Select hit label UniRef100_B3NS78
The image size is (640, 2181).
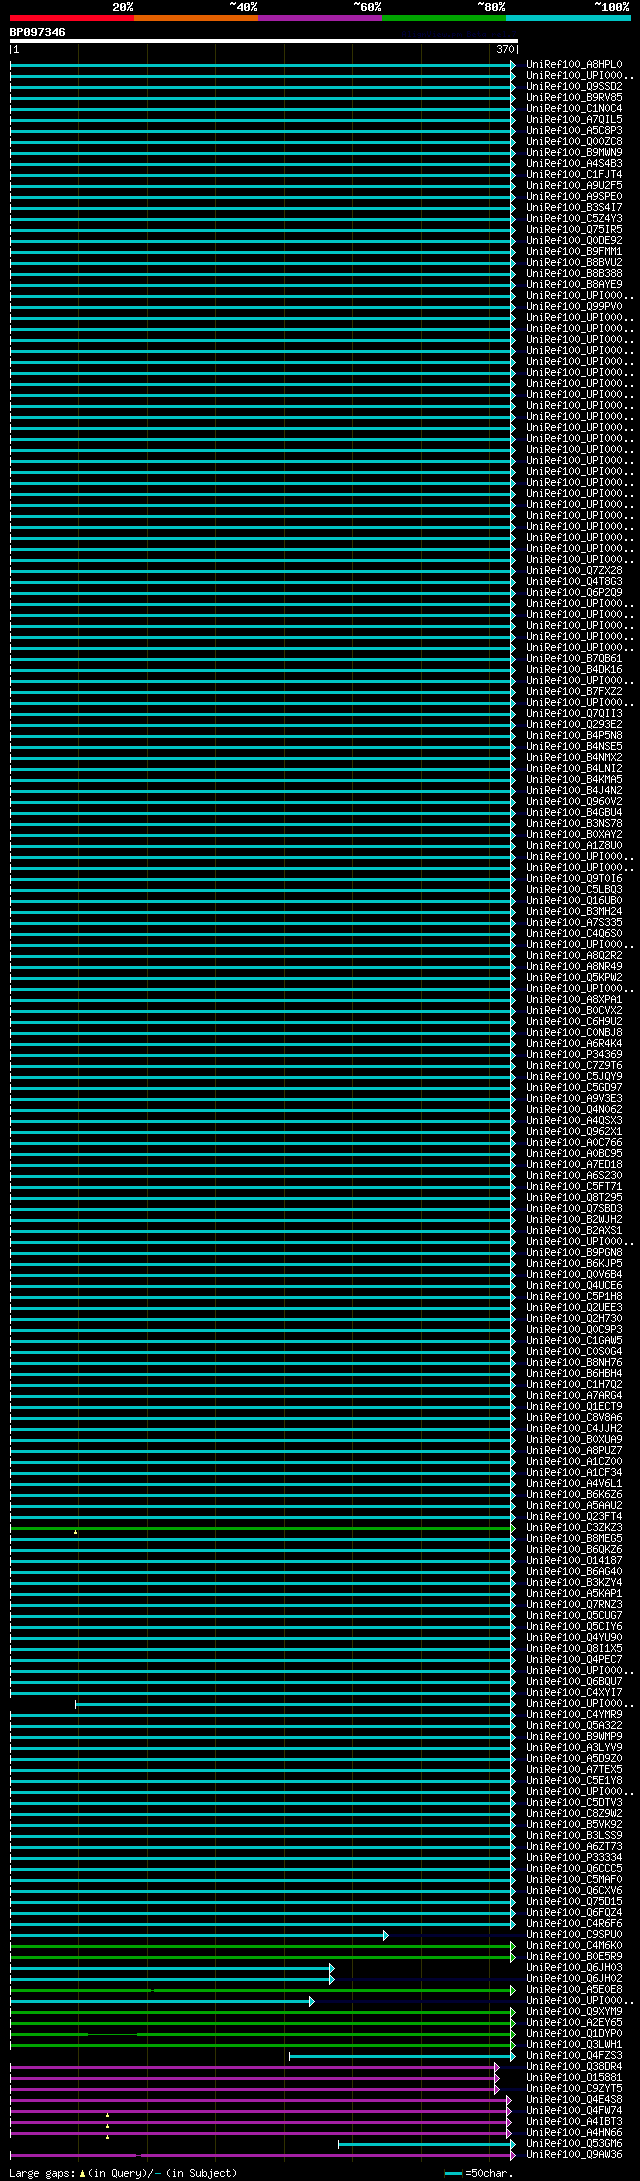(574, 824)
